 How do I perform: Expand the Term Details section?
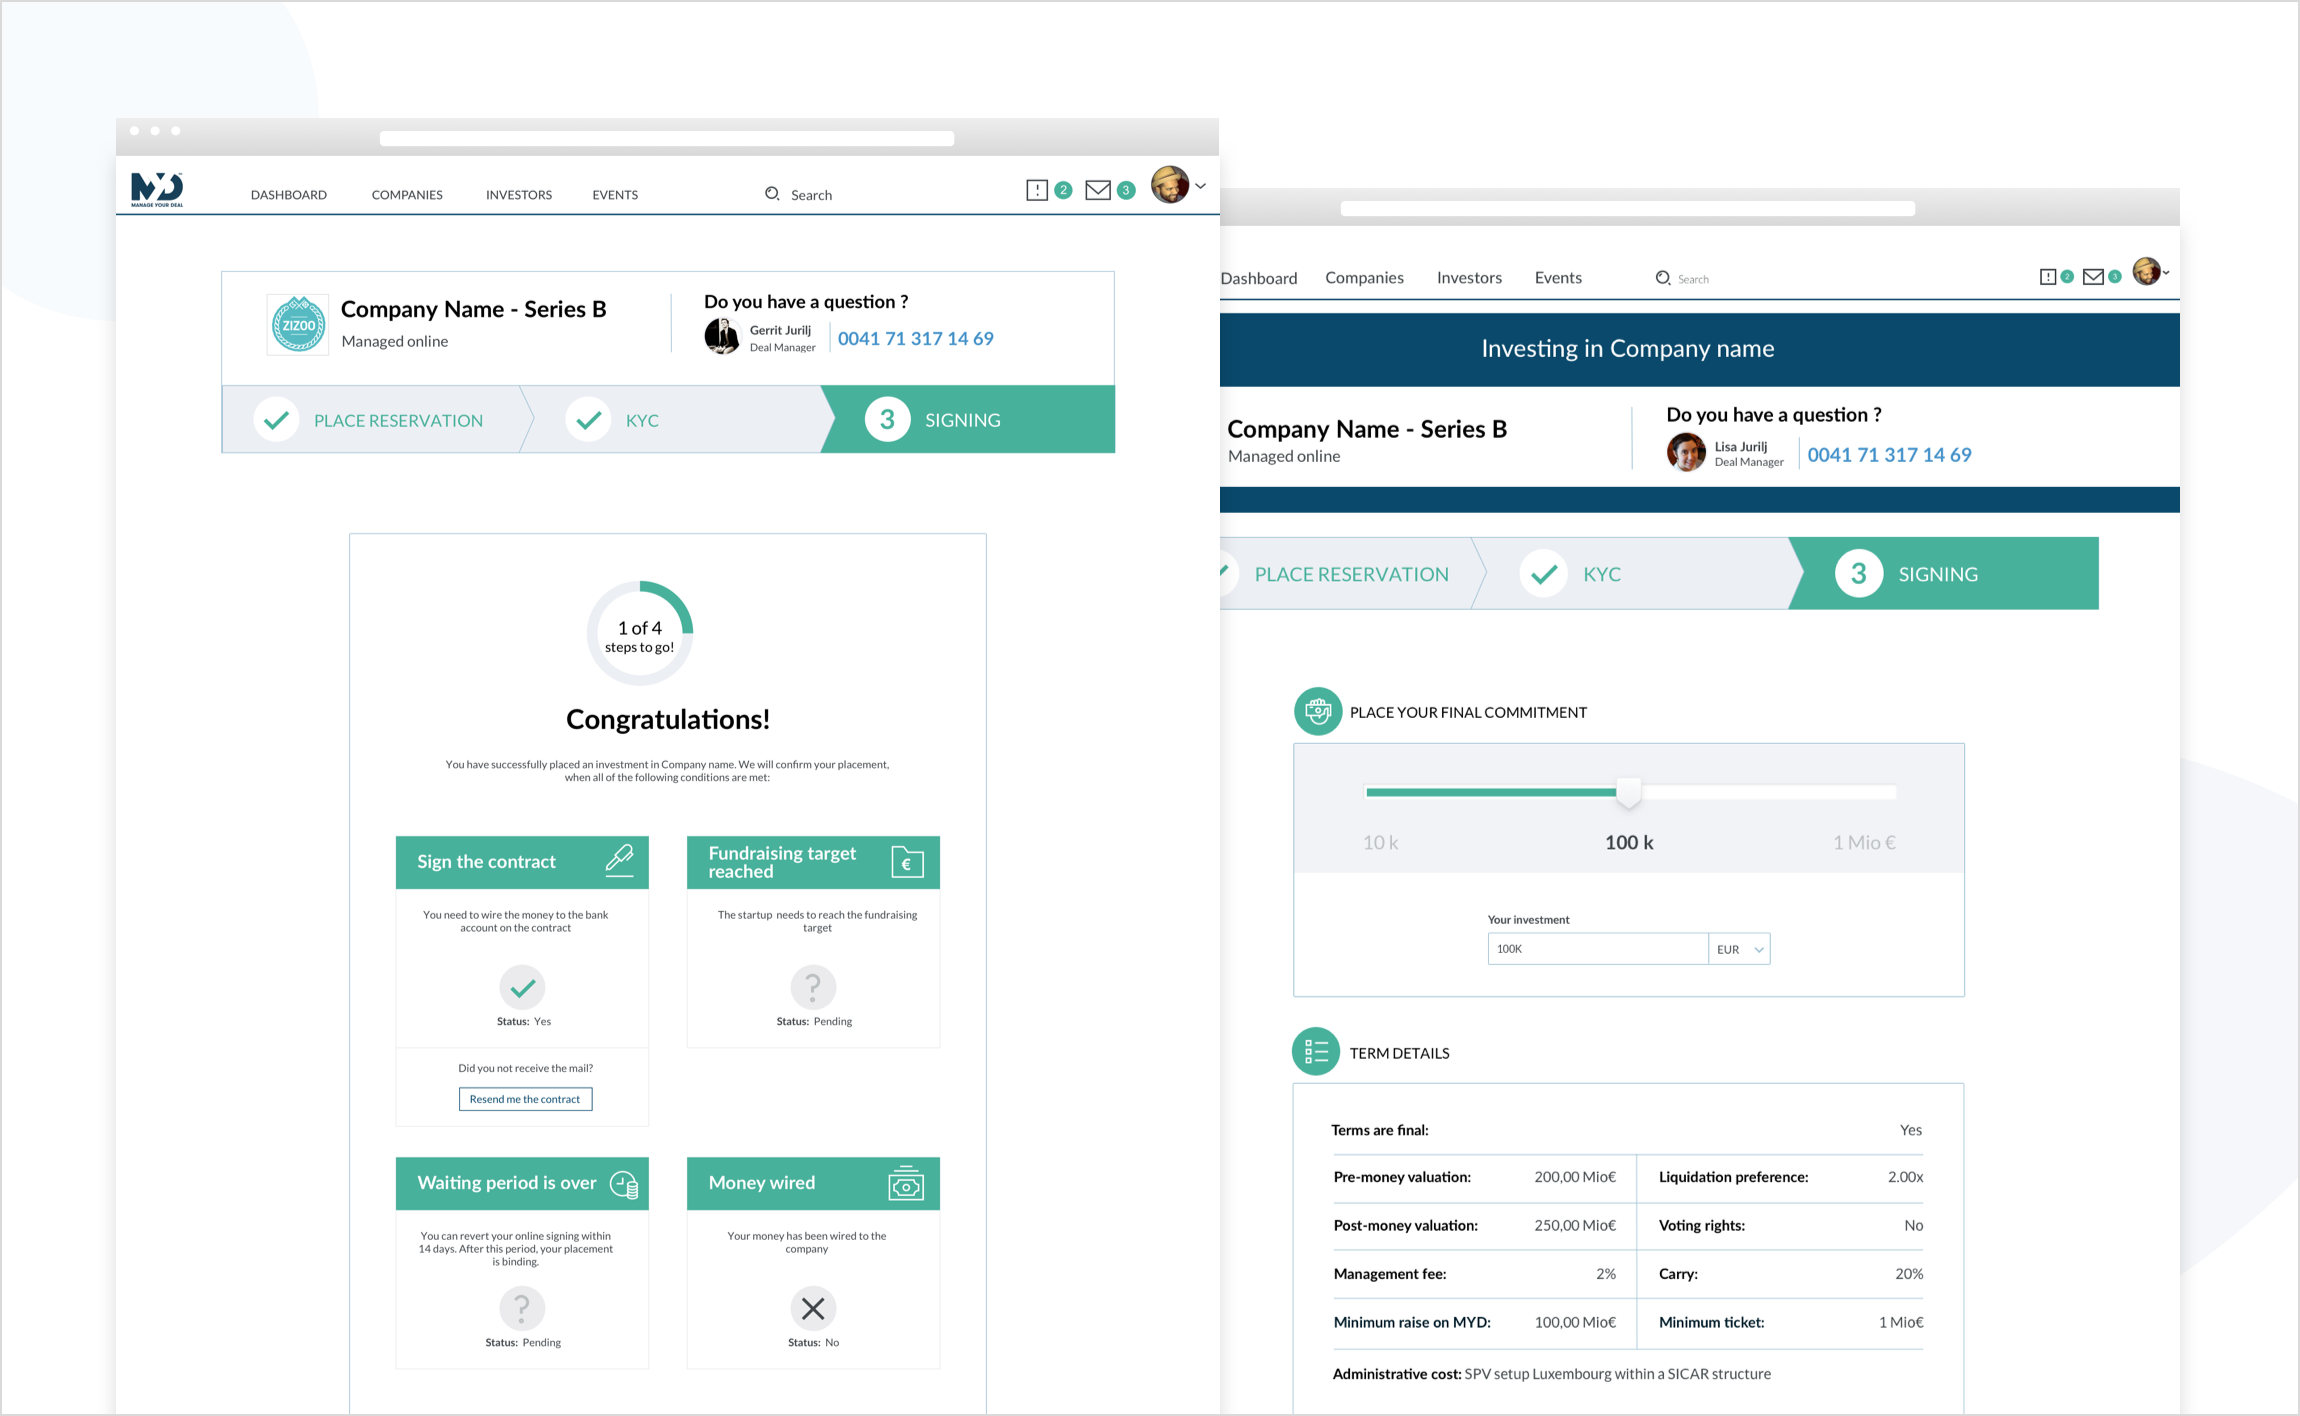tap(1403, 1051)
